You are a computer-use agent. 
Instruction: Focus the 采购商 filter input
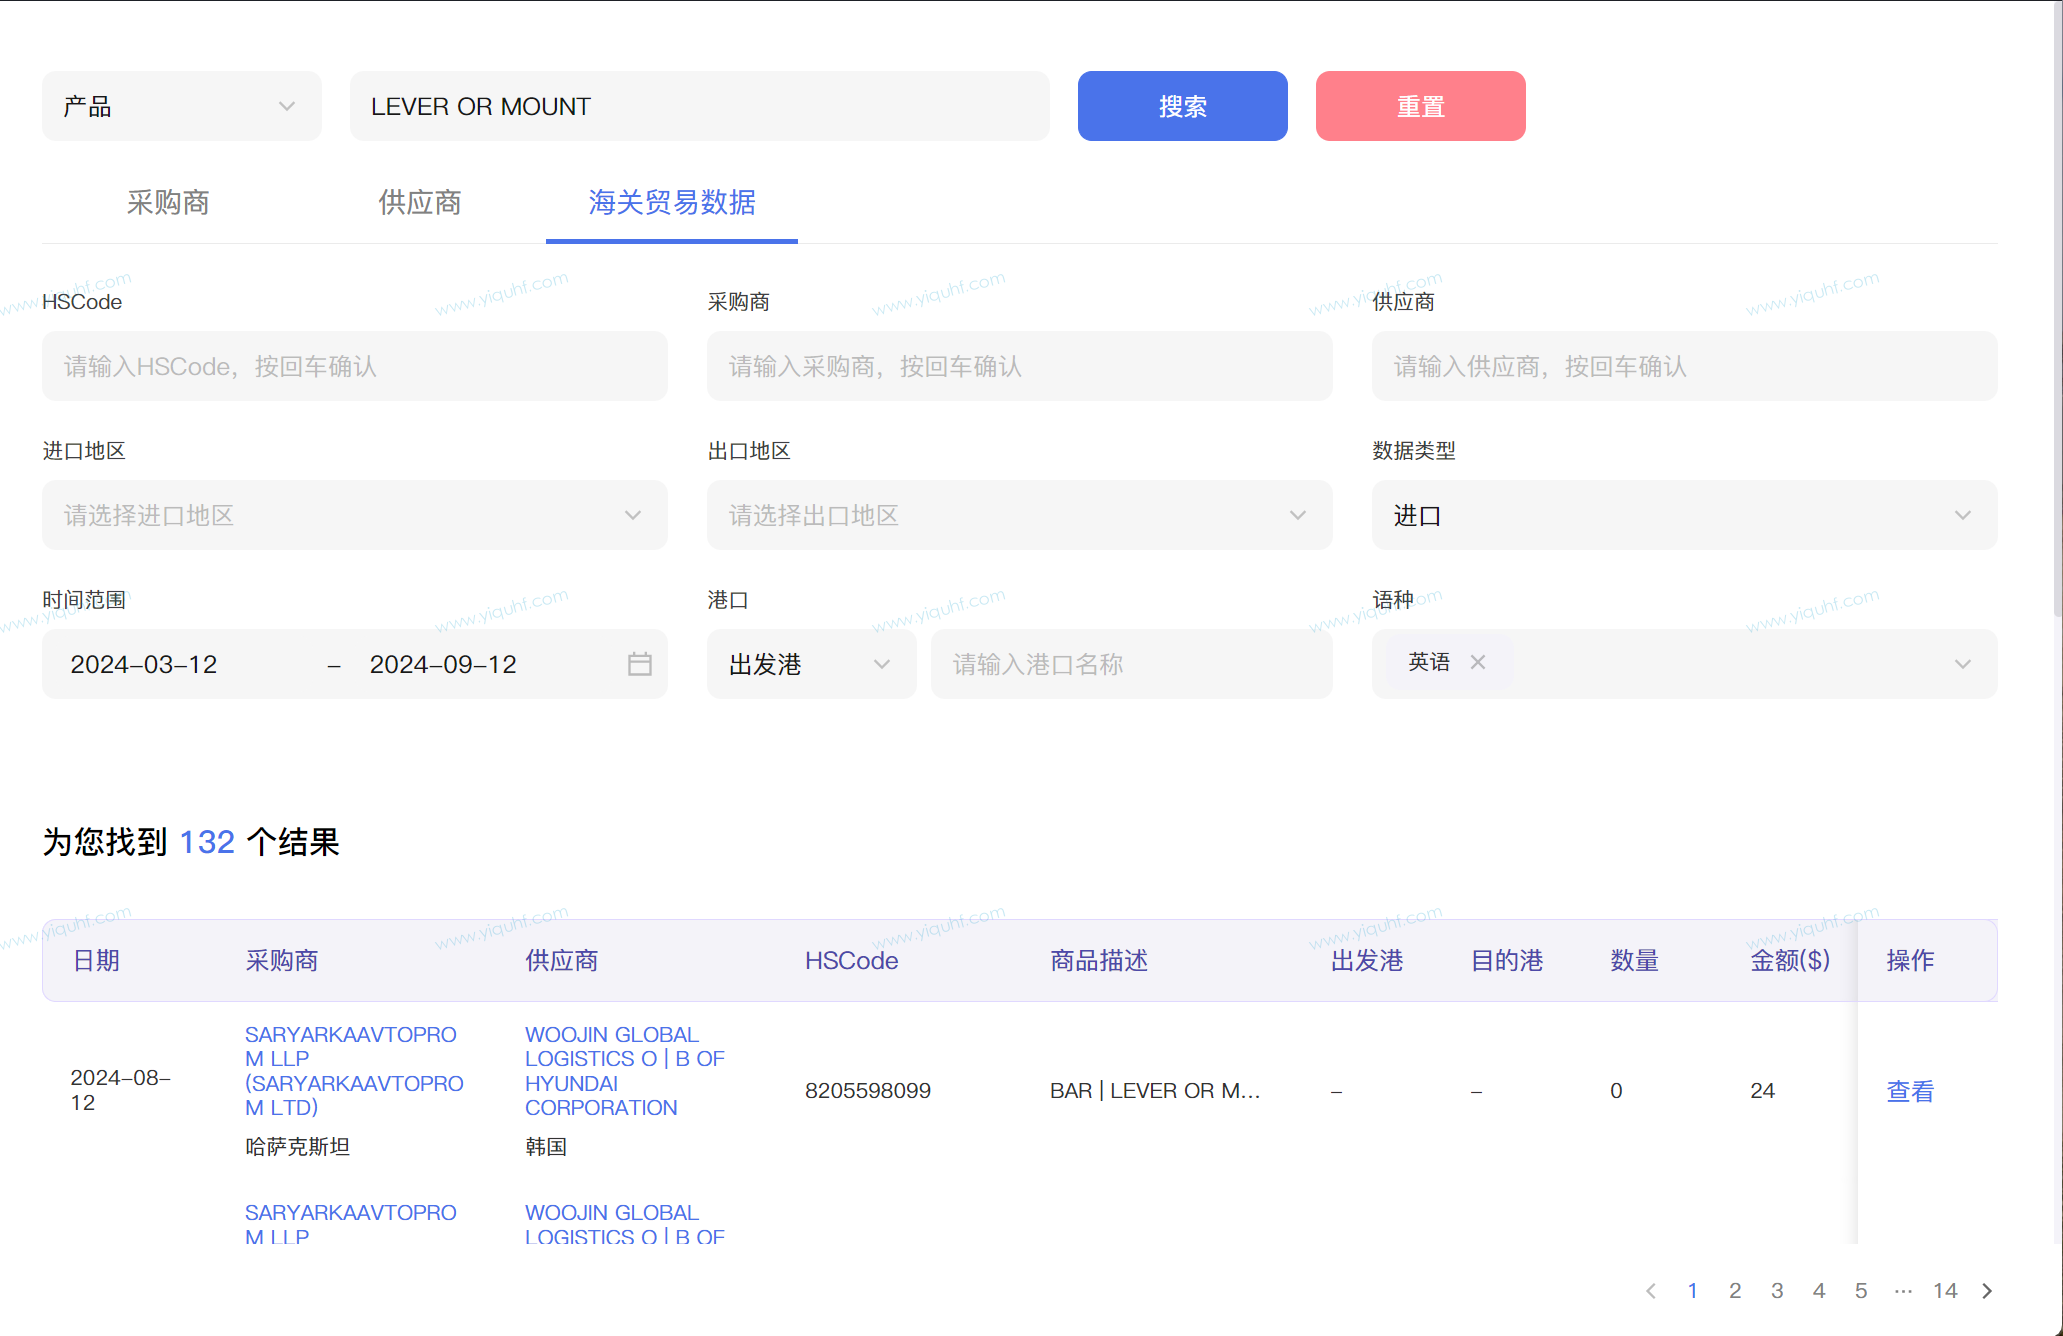pyautogui.click(x=1019, y=366)
